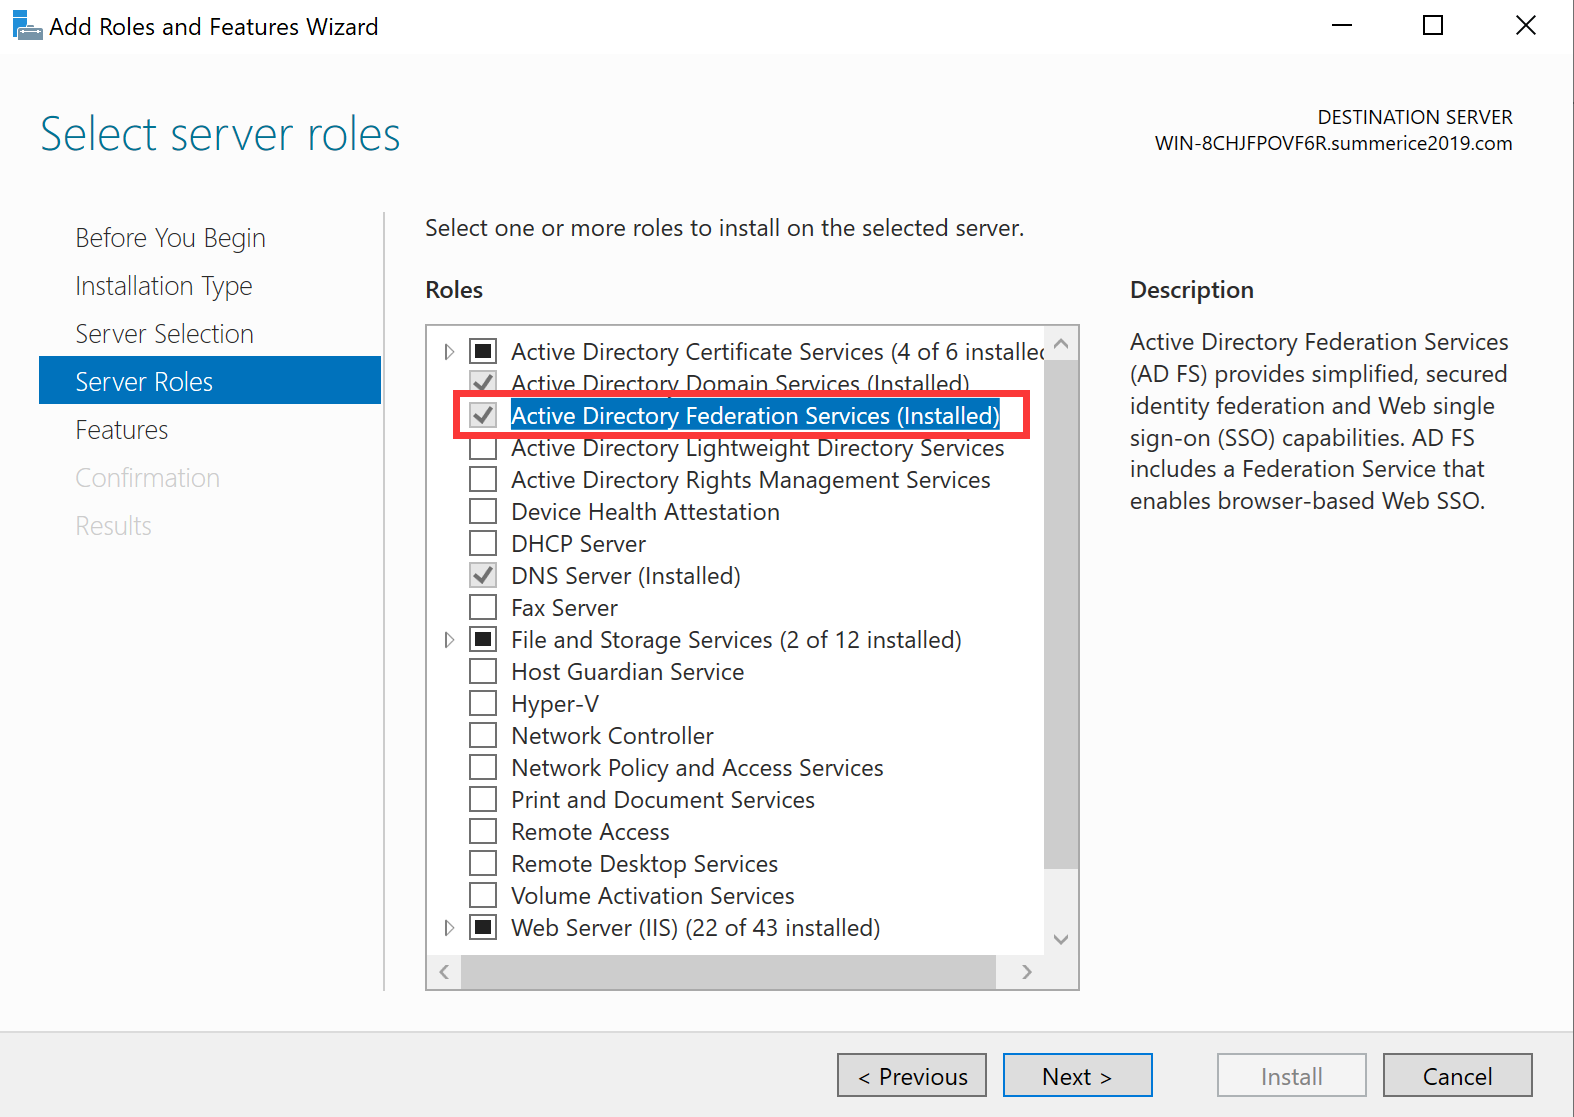This screenshot has width=1574, height=1117.
Task: Click right arrow of horizontal scrollbar
Action: coord(1026,972)
